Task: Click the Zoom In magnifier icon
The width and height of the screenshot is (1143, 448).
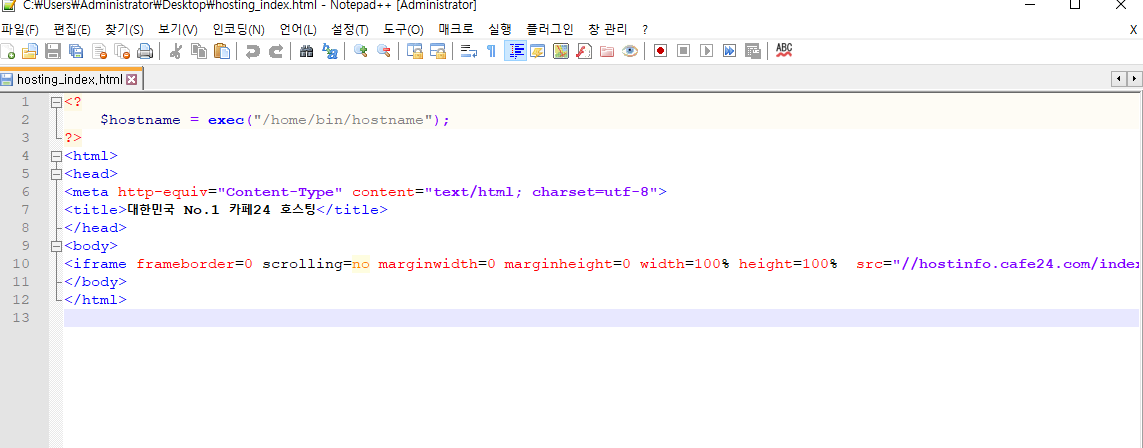Action: tap(360, 51)
